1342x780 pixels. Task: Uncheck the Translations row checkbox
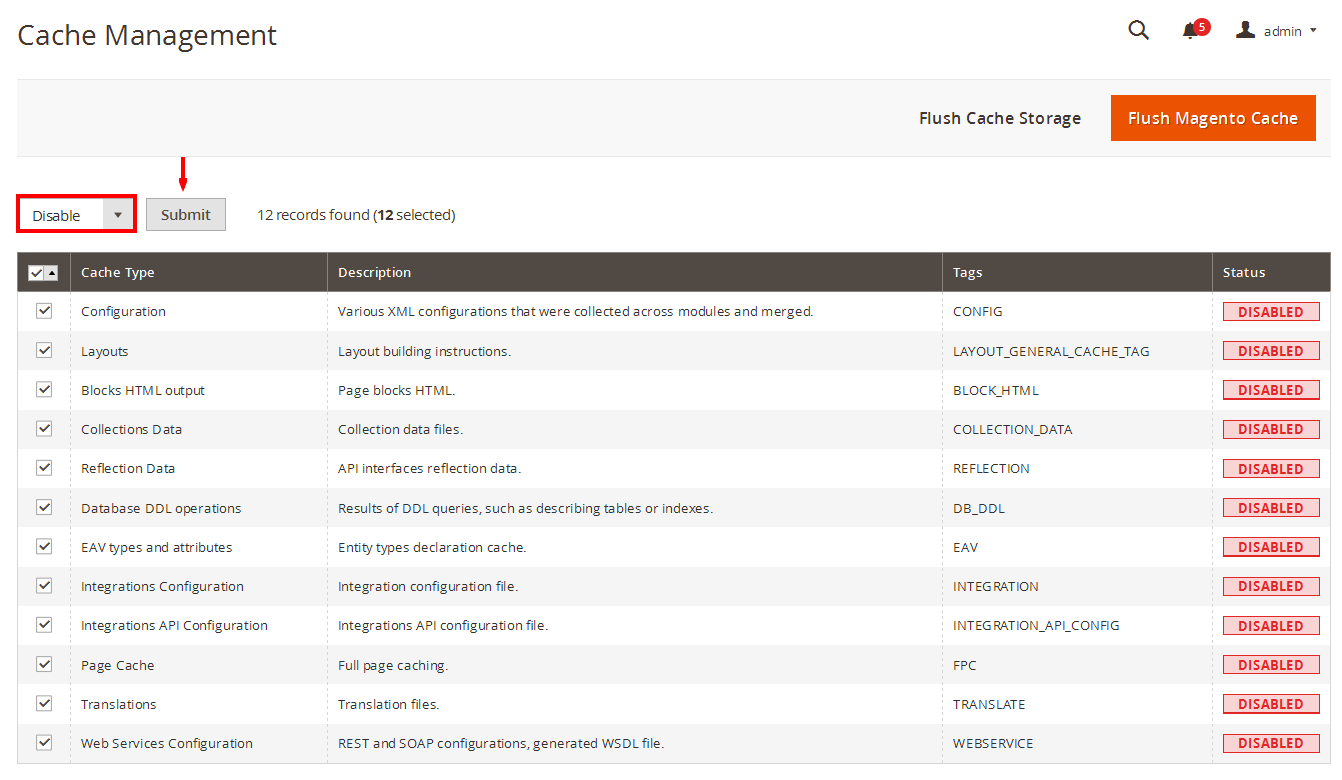point(44,703)
